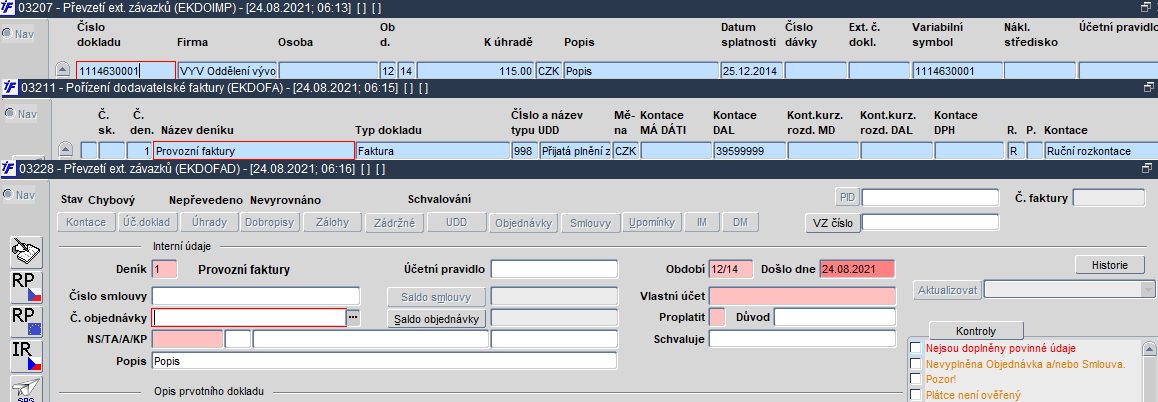Screen dimensions: 1158x402
Task: Focus the Č. objednávky input field
Action: (249, 318)
